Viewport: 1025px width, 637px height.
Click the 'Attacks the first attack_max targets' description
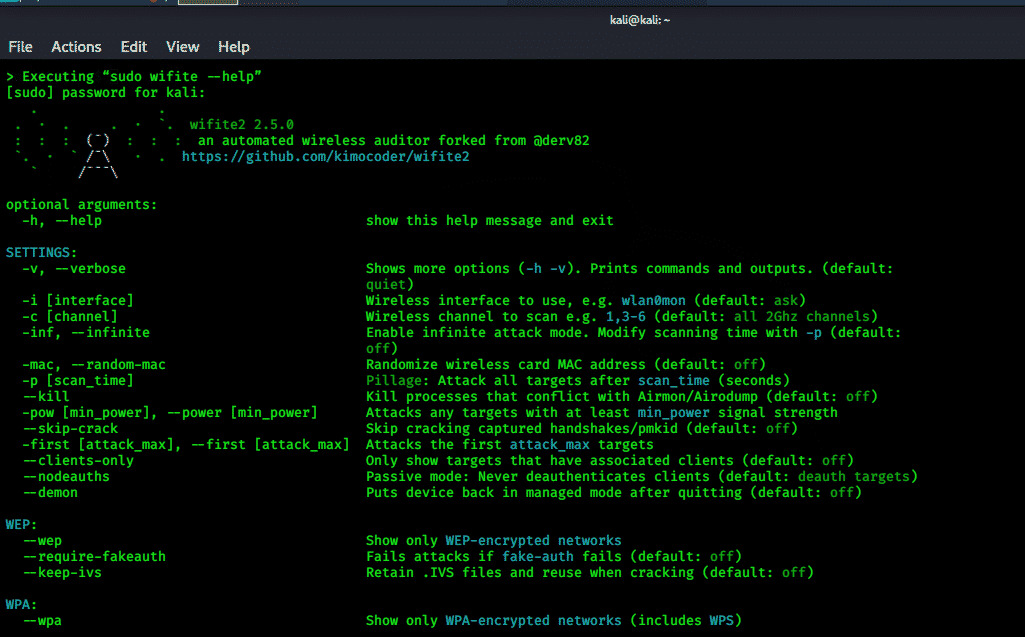[510, 445]
